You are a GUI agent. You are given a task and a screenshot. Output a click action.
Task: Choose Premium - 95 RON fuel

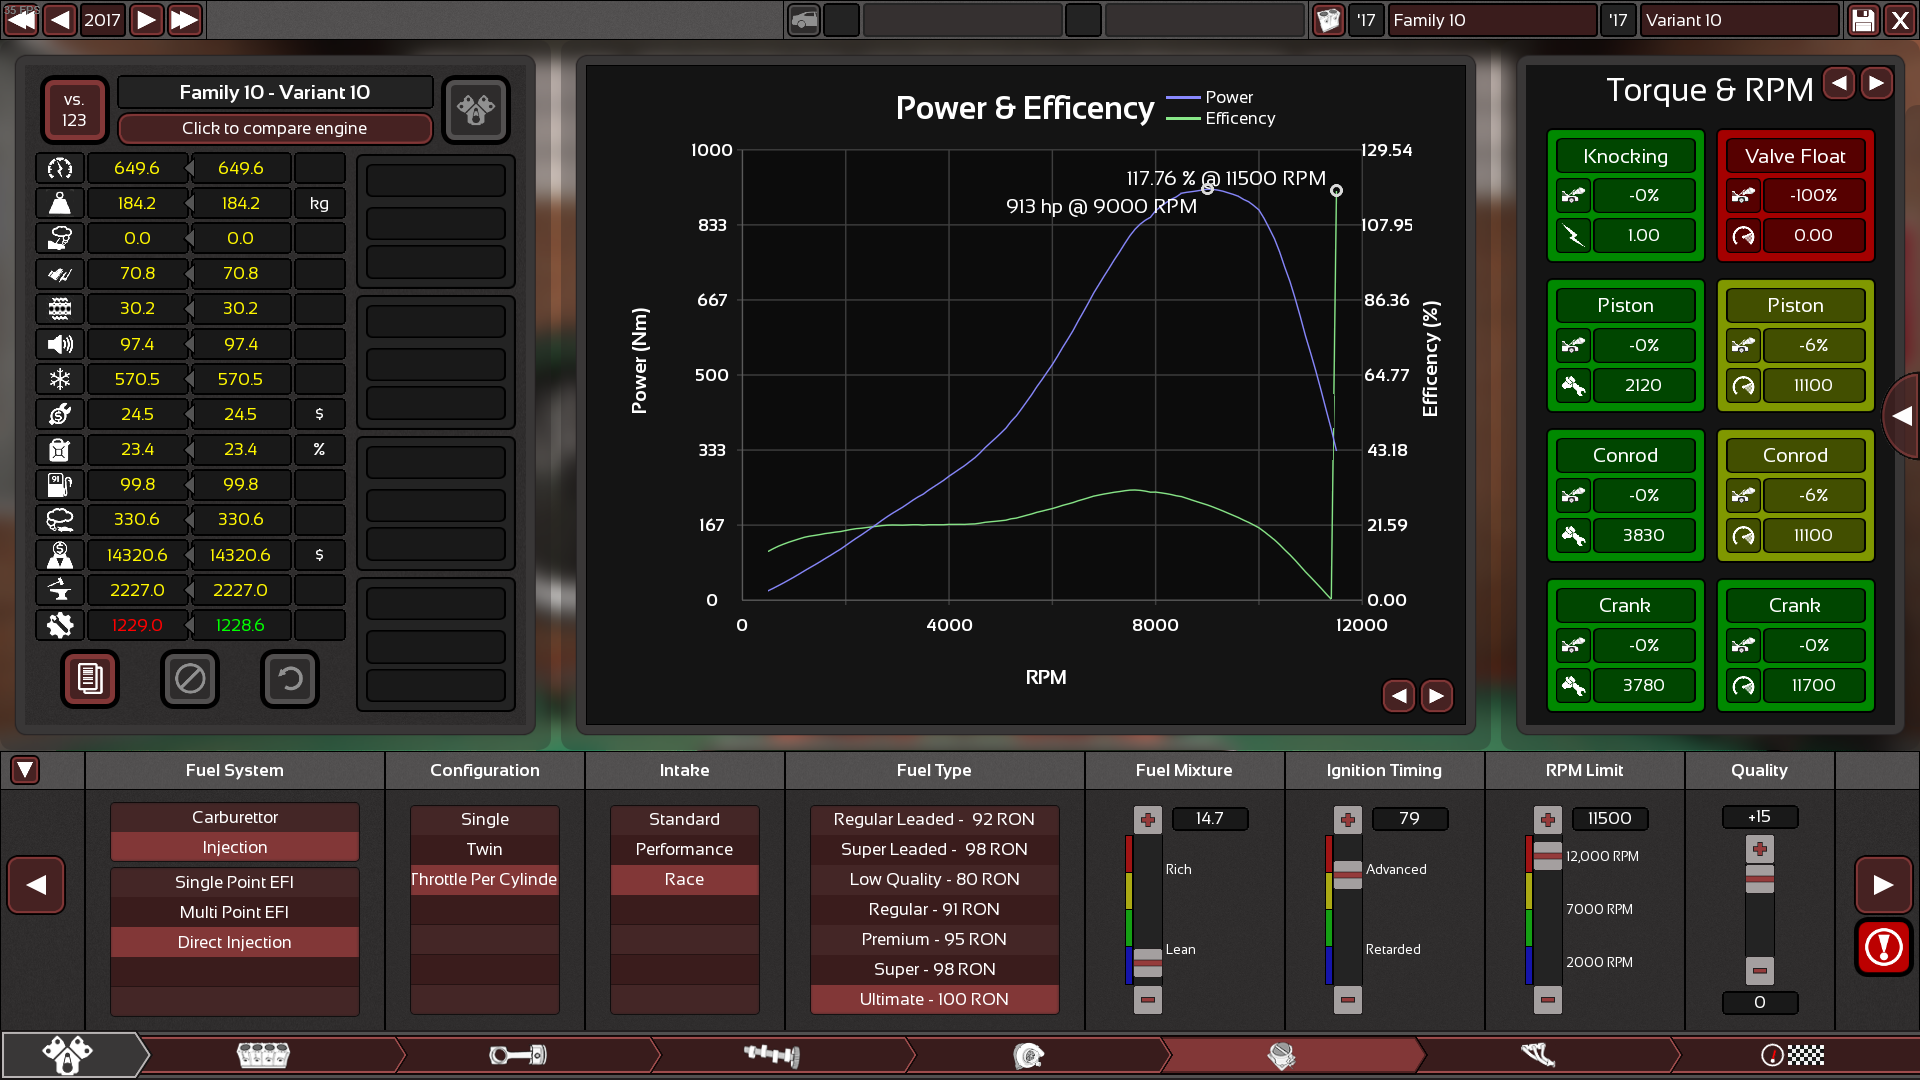point(933,939)
